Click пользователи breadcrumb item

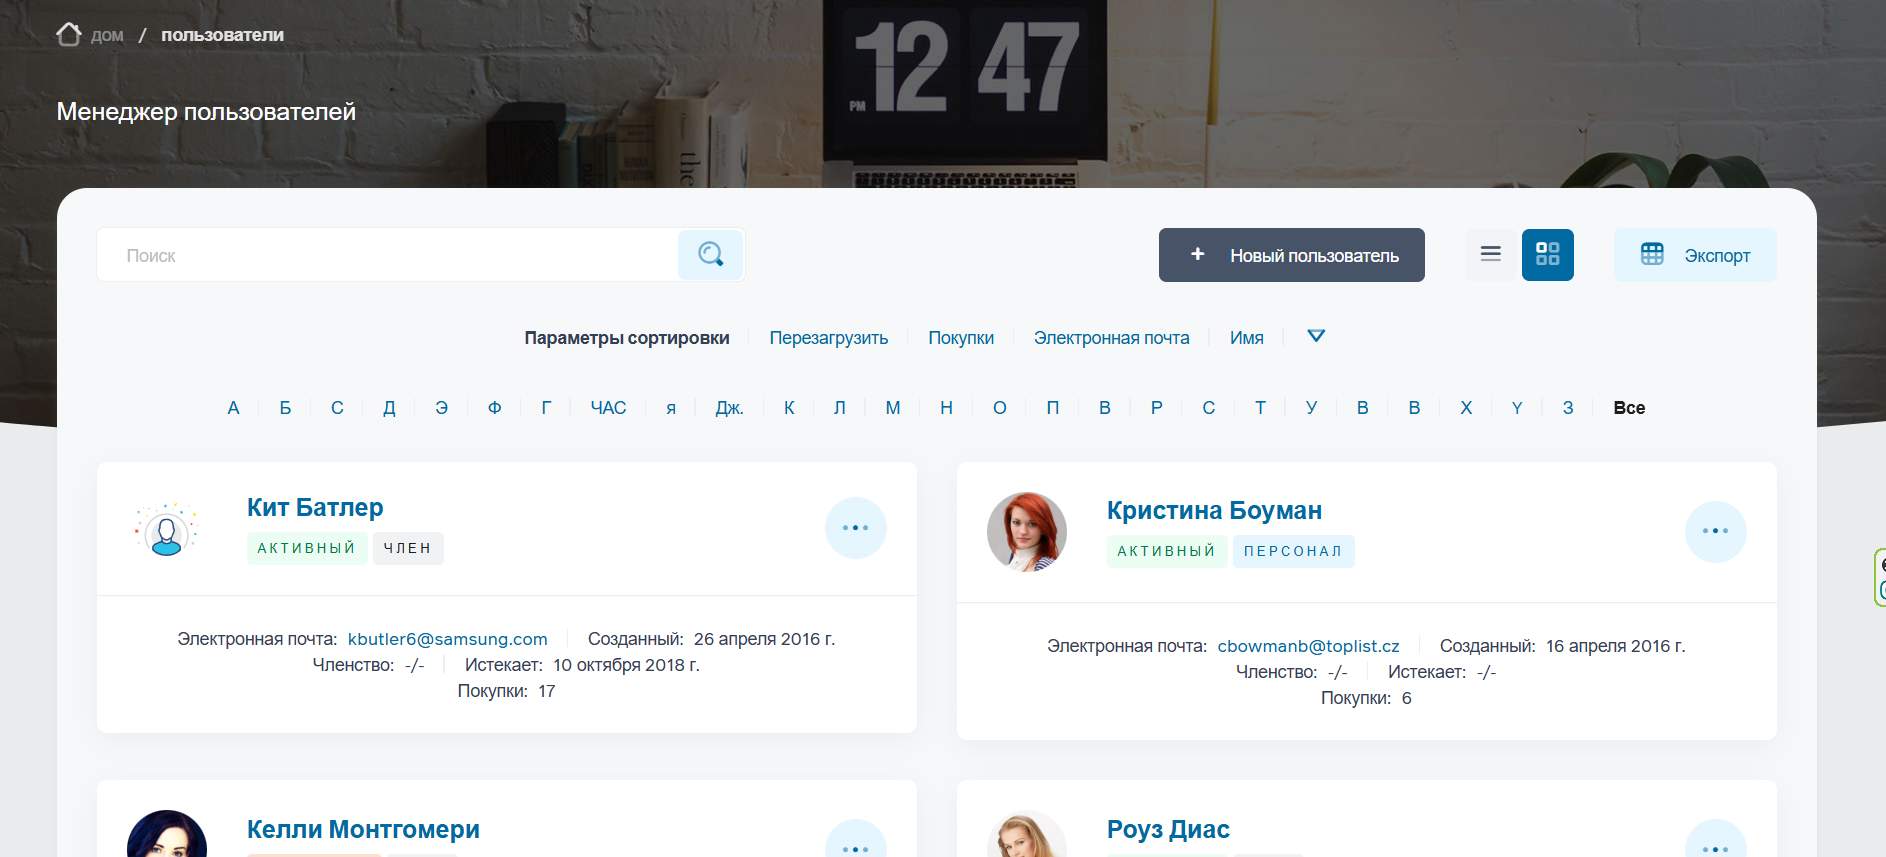[223, 35]
